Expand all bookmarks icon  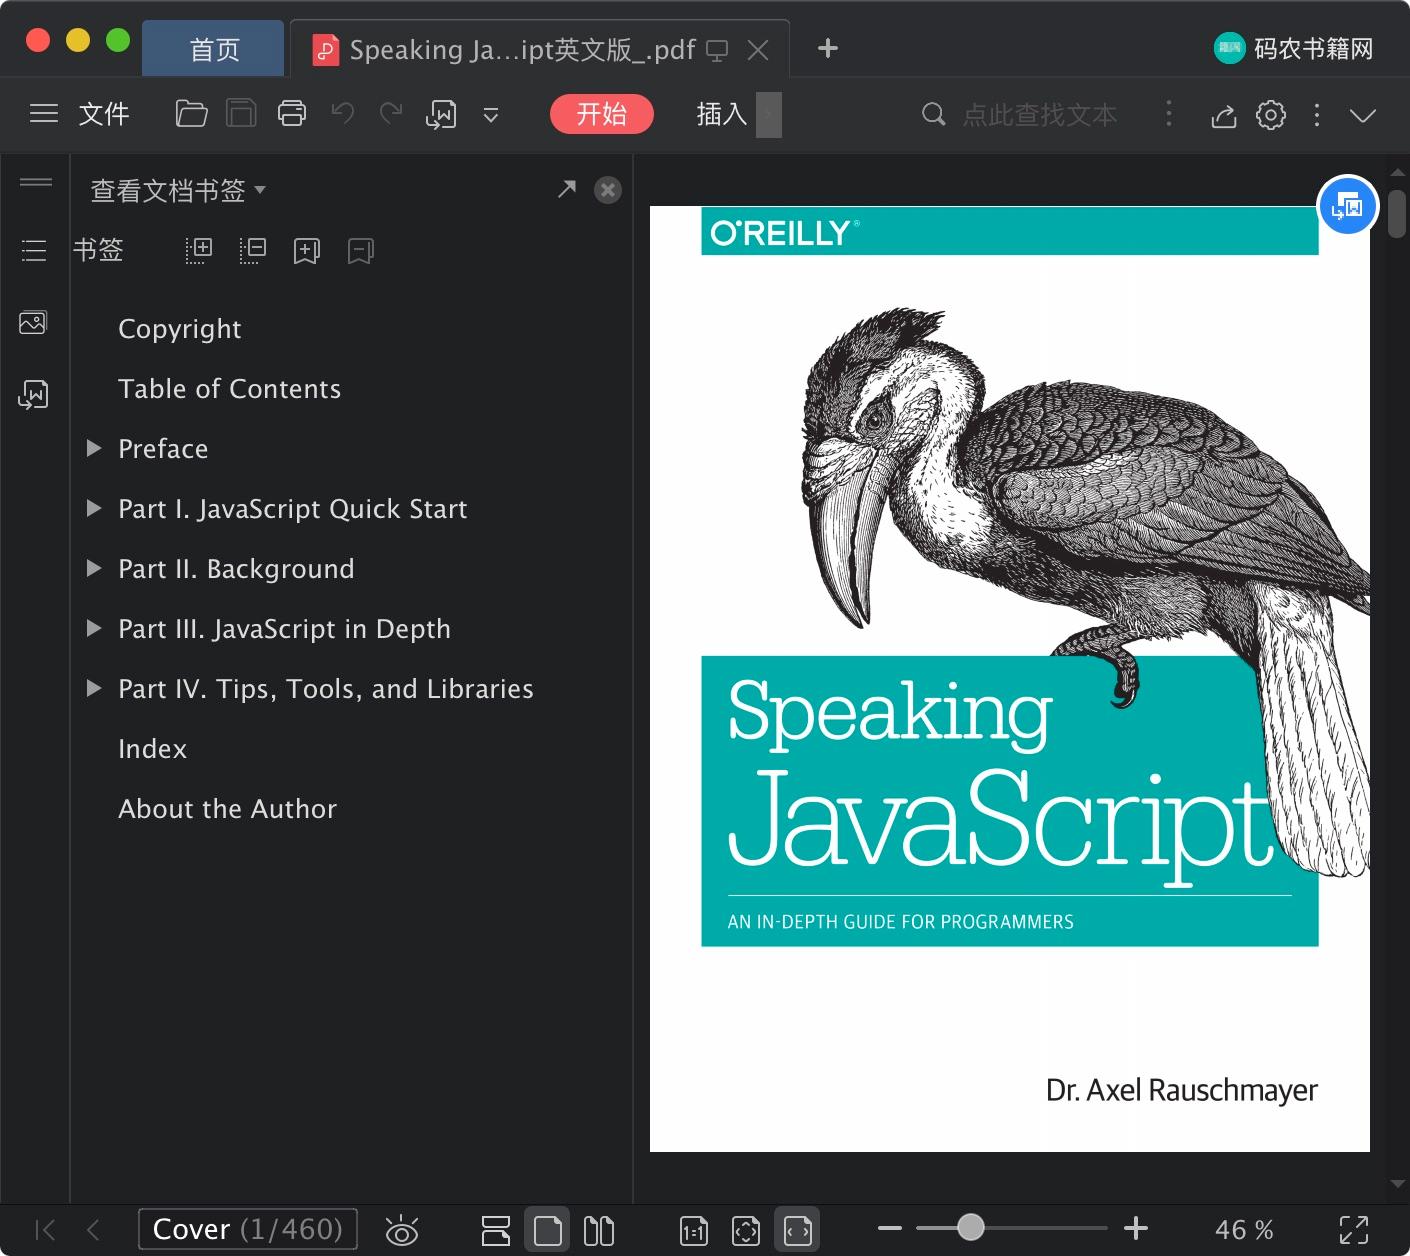coord(199,250)
